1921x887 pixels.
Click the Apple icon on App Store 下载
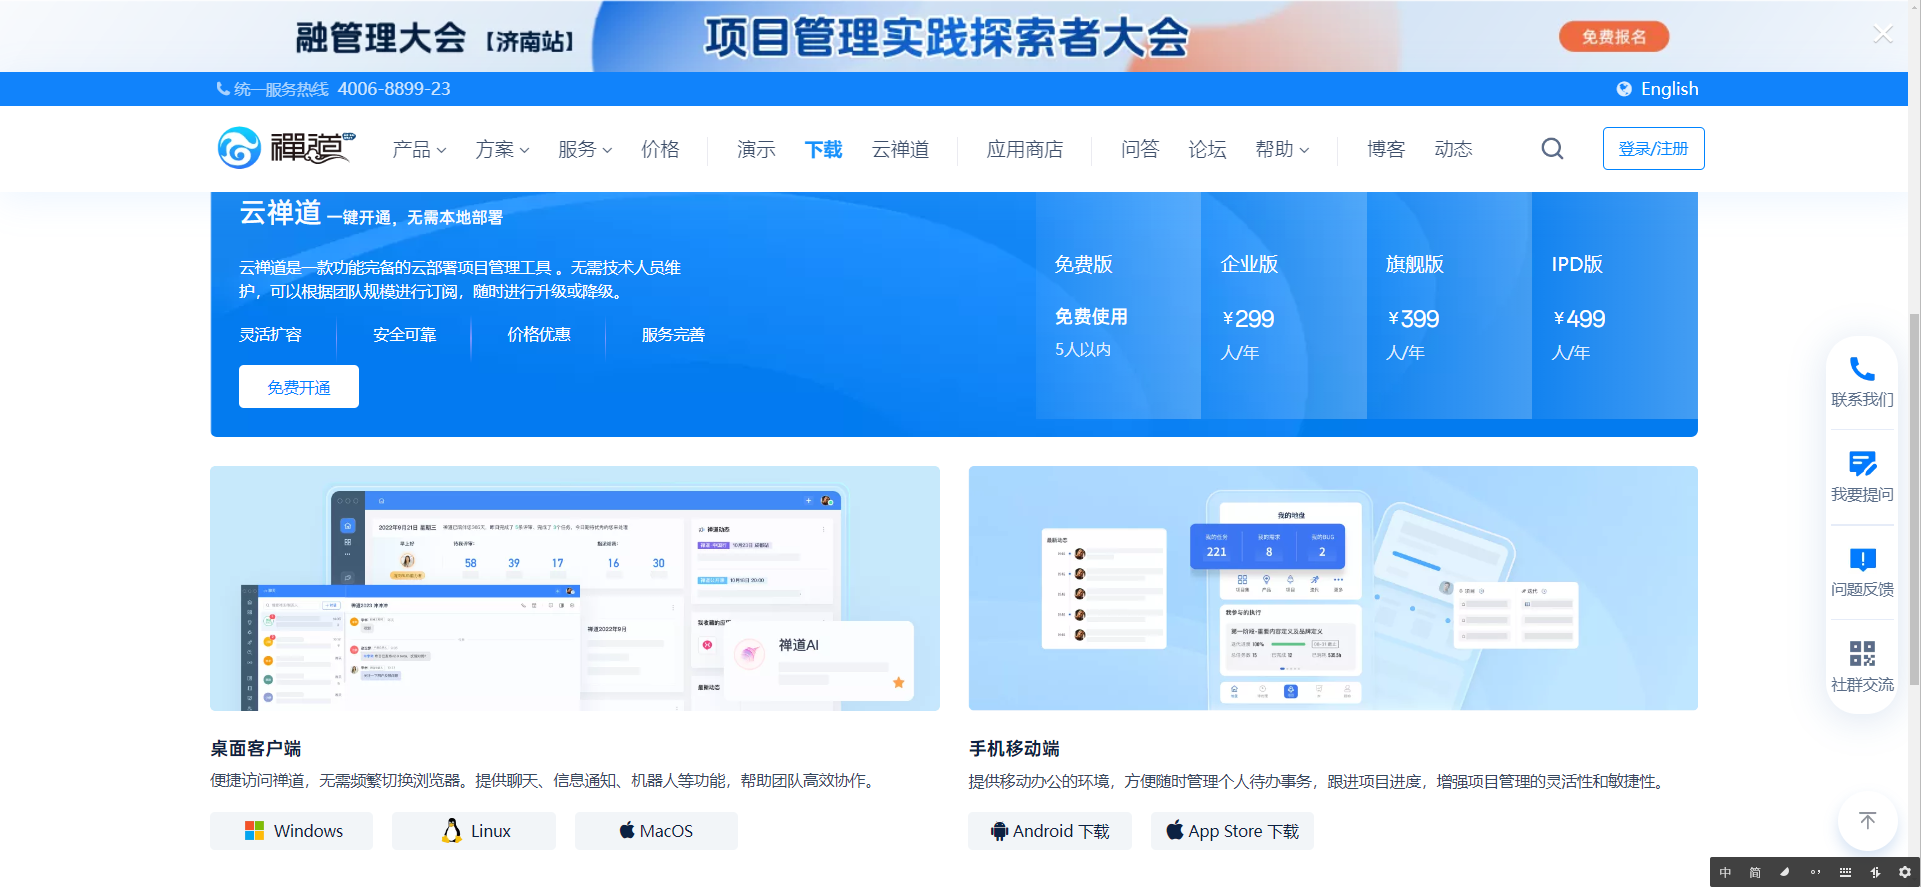tap(1175, 830)
